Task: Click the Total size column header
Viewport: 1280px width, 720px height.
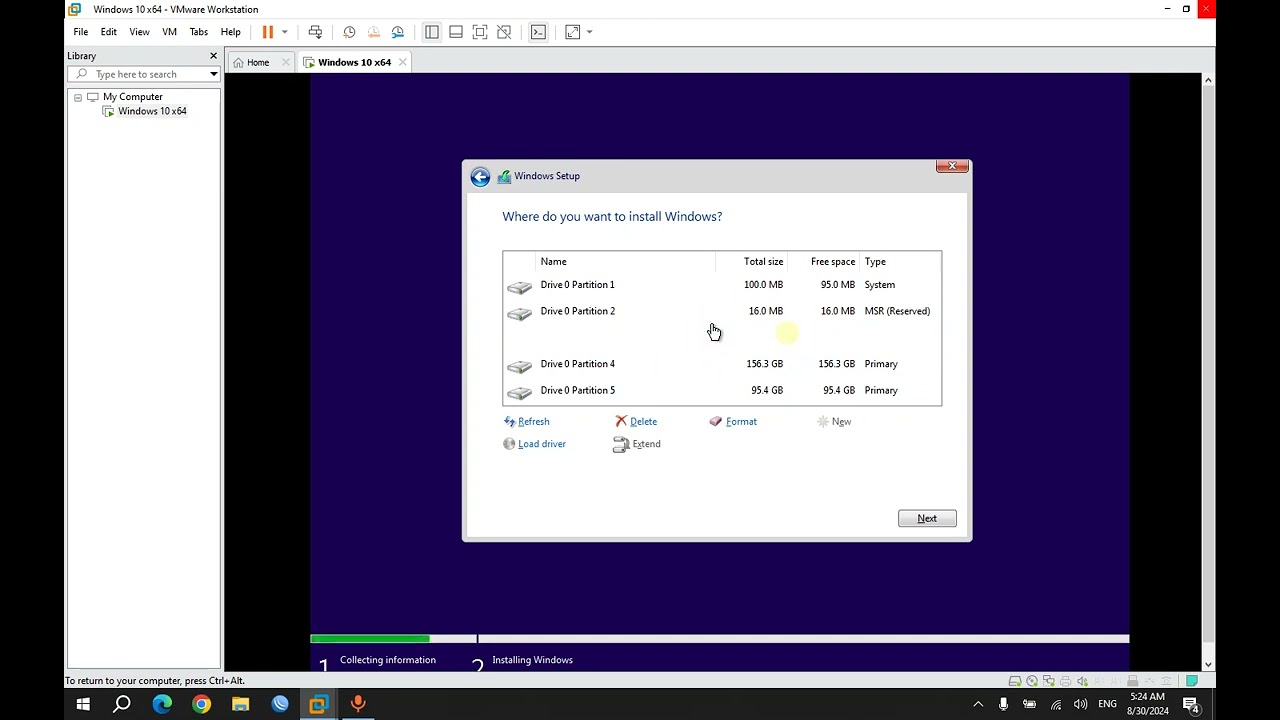Action: (x=763, y=262)
